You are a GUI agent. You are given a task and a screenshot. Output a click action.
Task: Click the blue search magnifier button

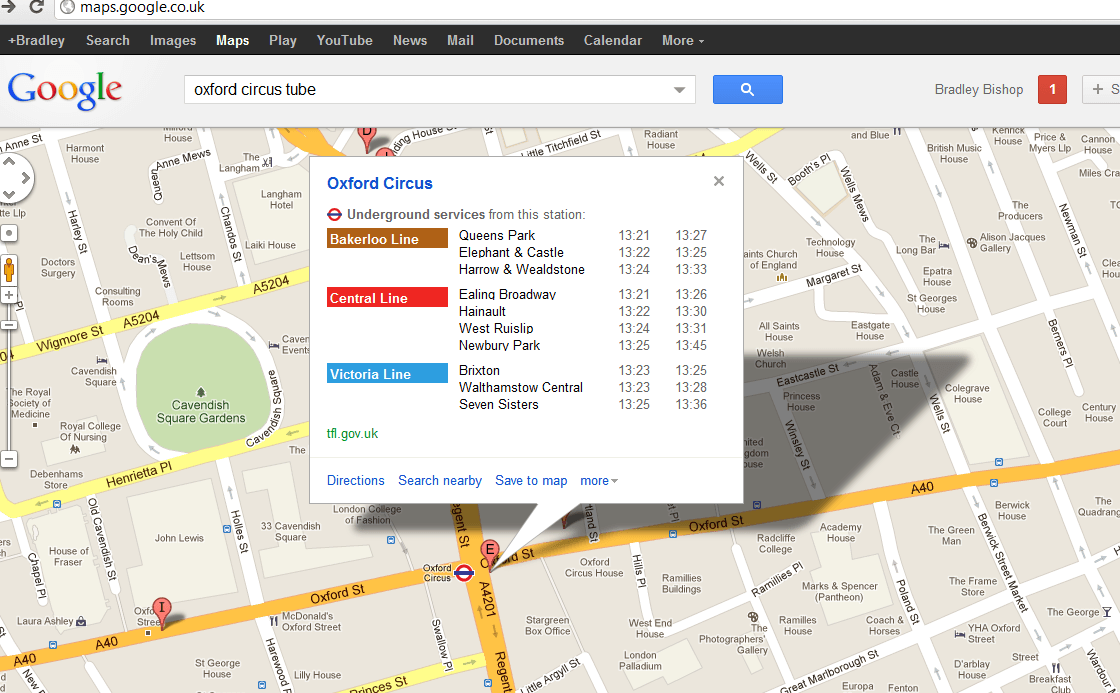point(747,89)
